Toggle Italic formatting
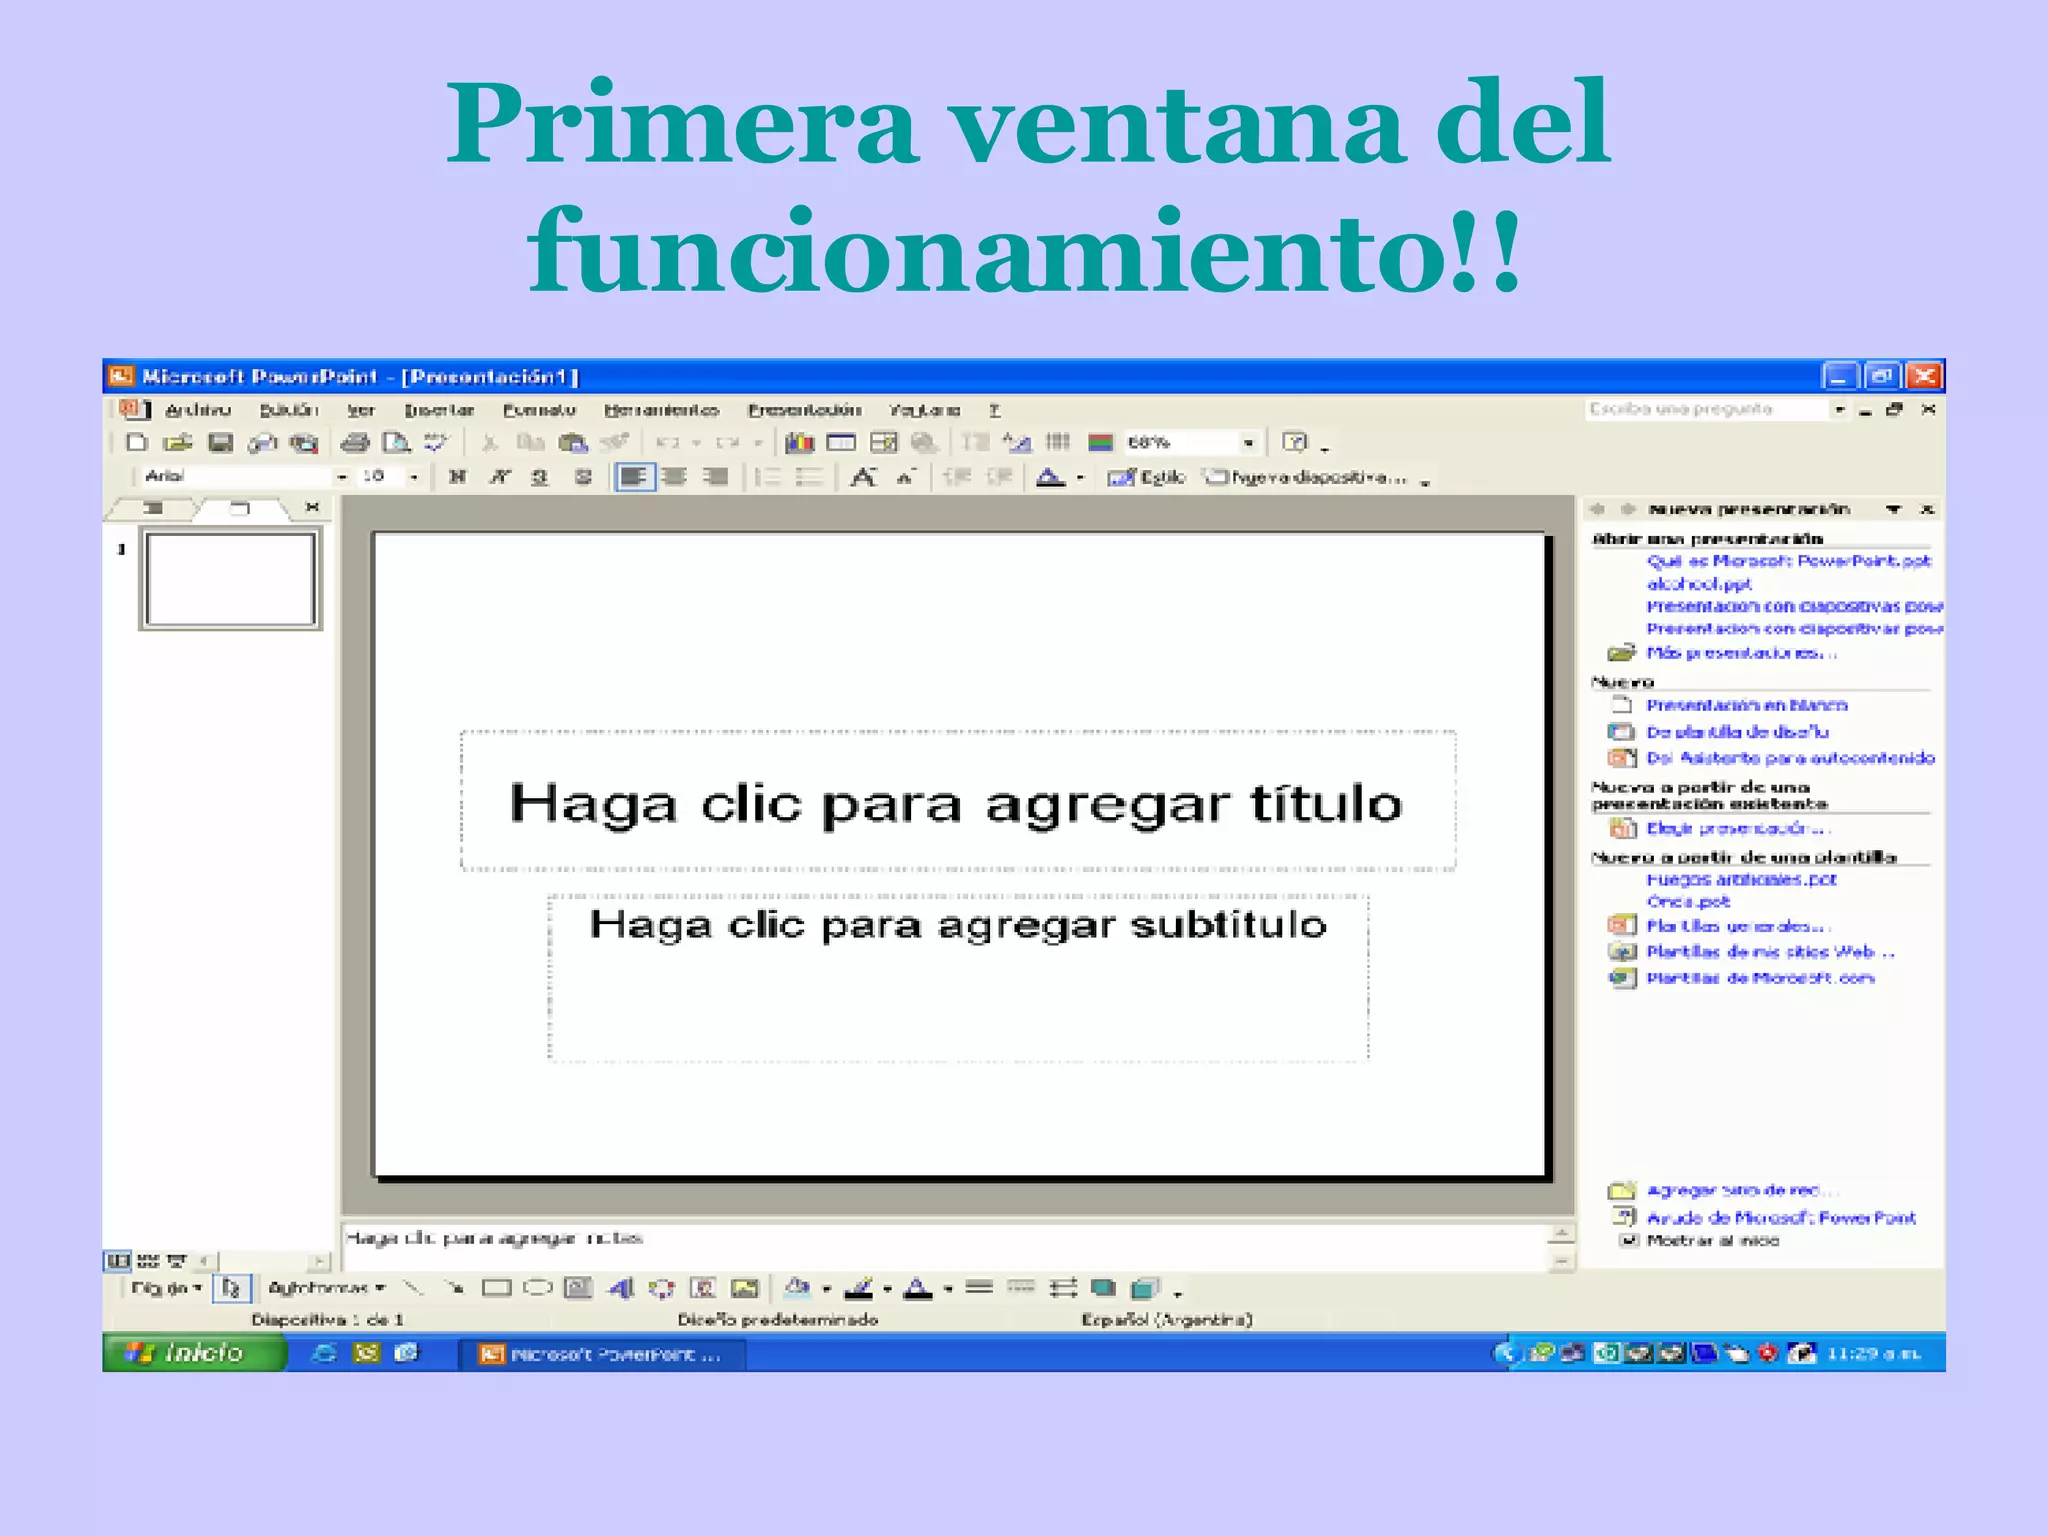The image size is (2048, 1536). tap(499, 477)
